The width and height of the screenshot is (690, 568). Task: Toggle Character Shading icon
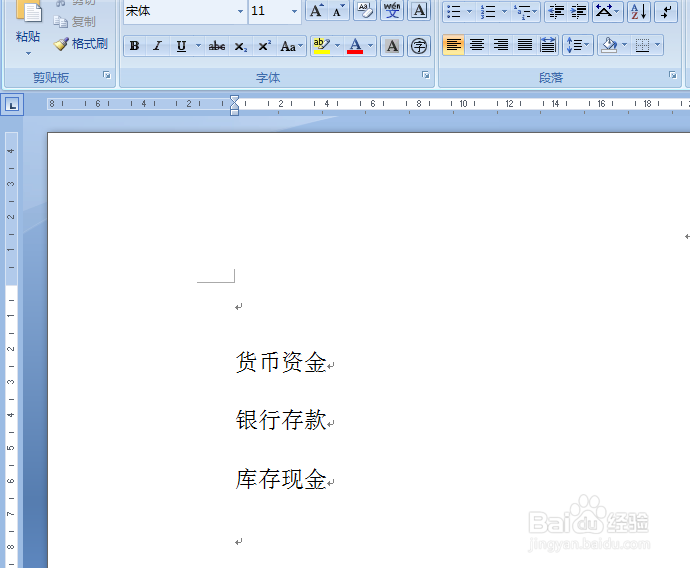point(392,46)
